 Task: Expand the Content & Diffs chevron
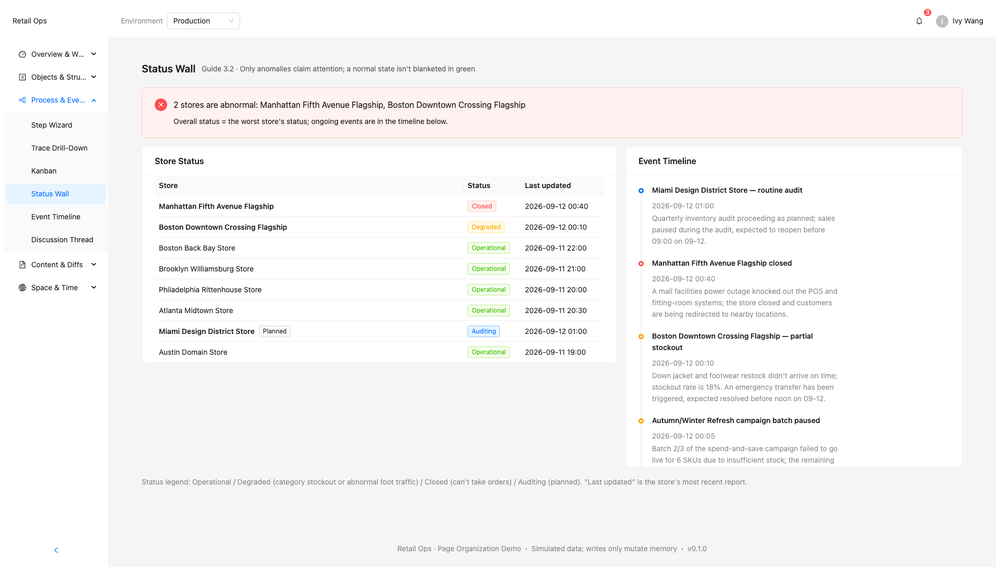pyautogui.click(x=94, y=265)
